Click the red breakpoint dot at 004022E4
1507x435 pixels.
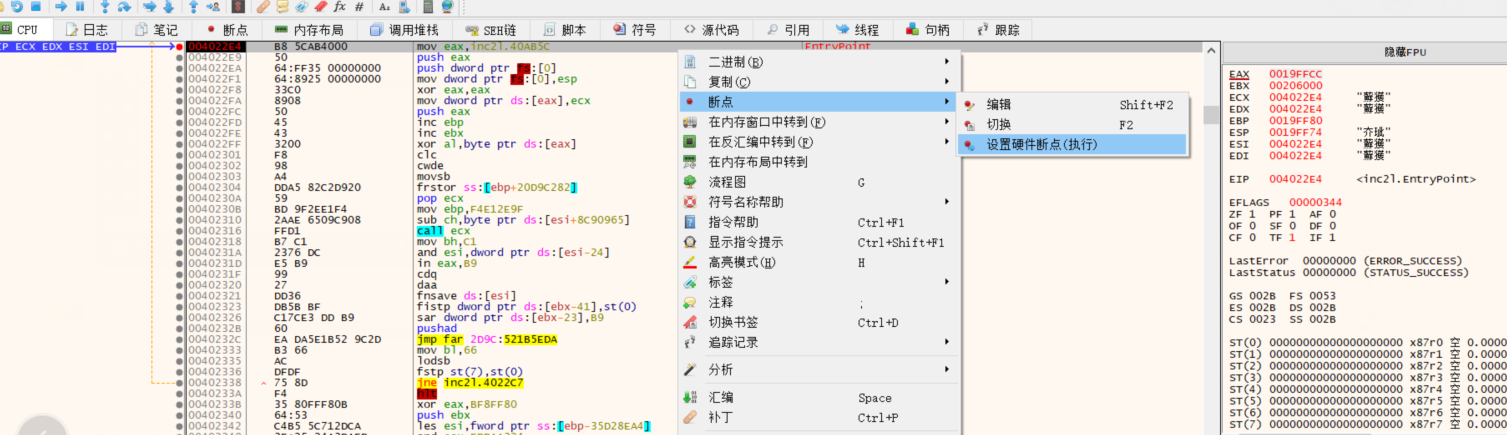179,46
